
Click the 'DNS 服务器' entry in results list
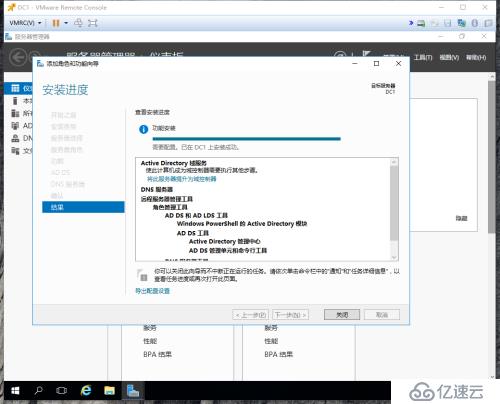pos(157,189)
